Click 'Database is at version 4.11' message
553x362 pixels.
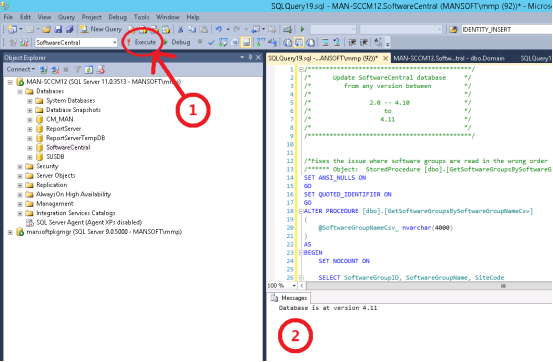point(328,308)
